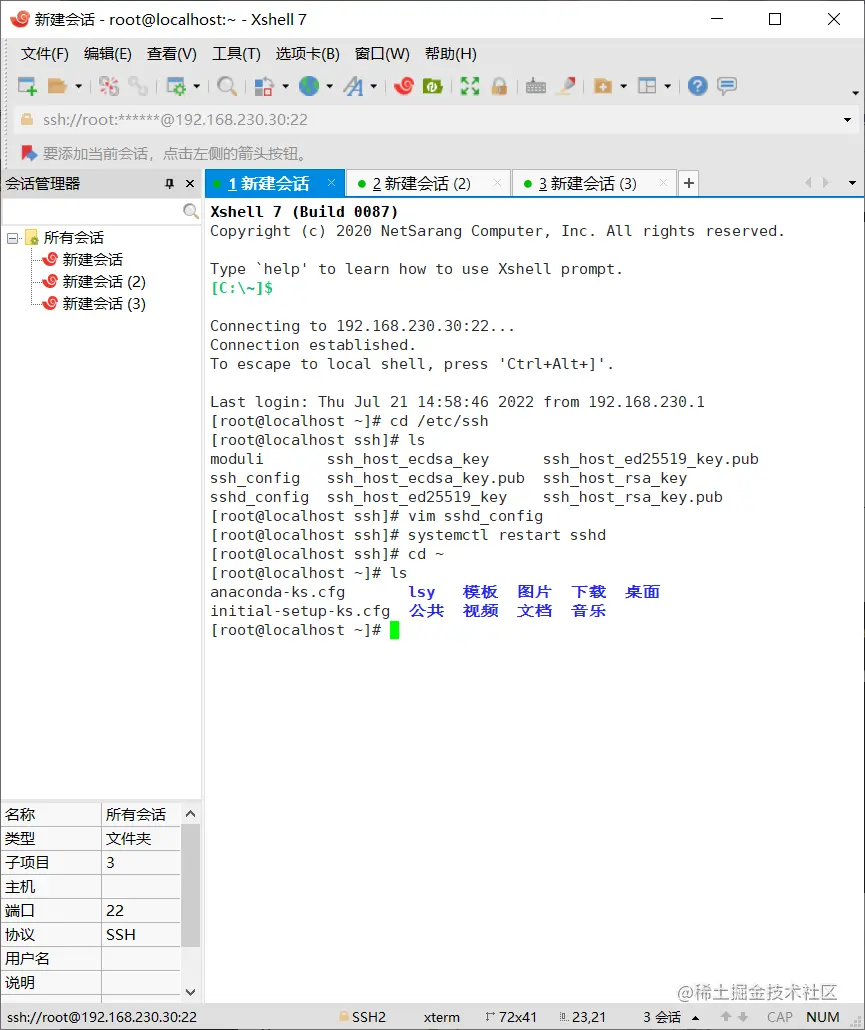Open the session Properties gear icon

point(176,86)
